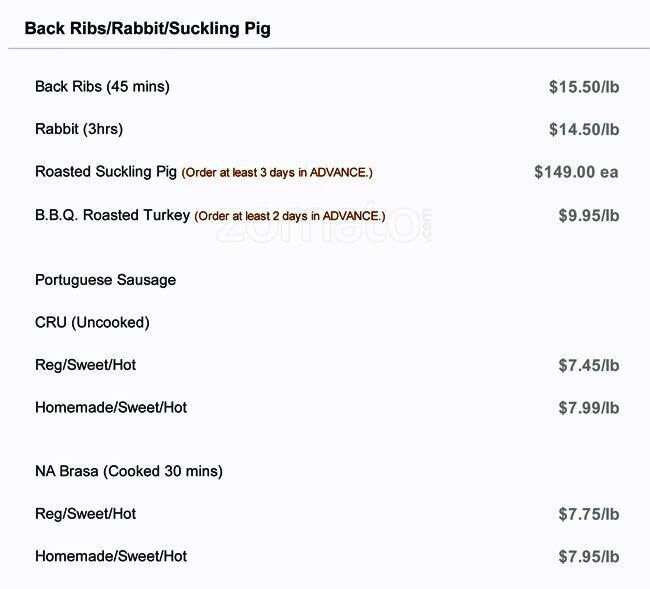Screen dimensions: 650x589
Task: Click the 2 days in ADVANCE note
Action: (x=289, y=216)
